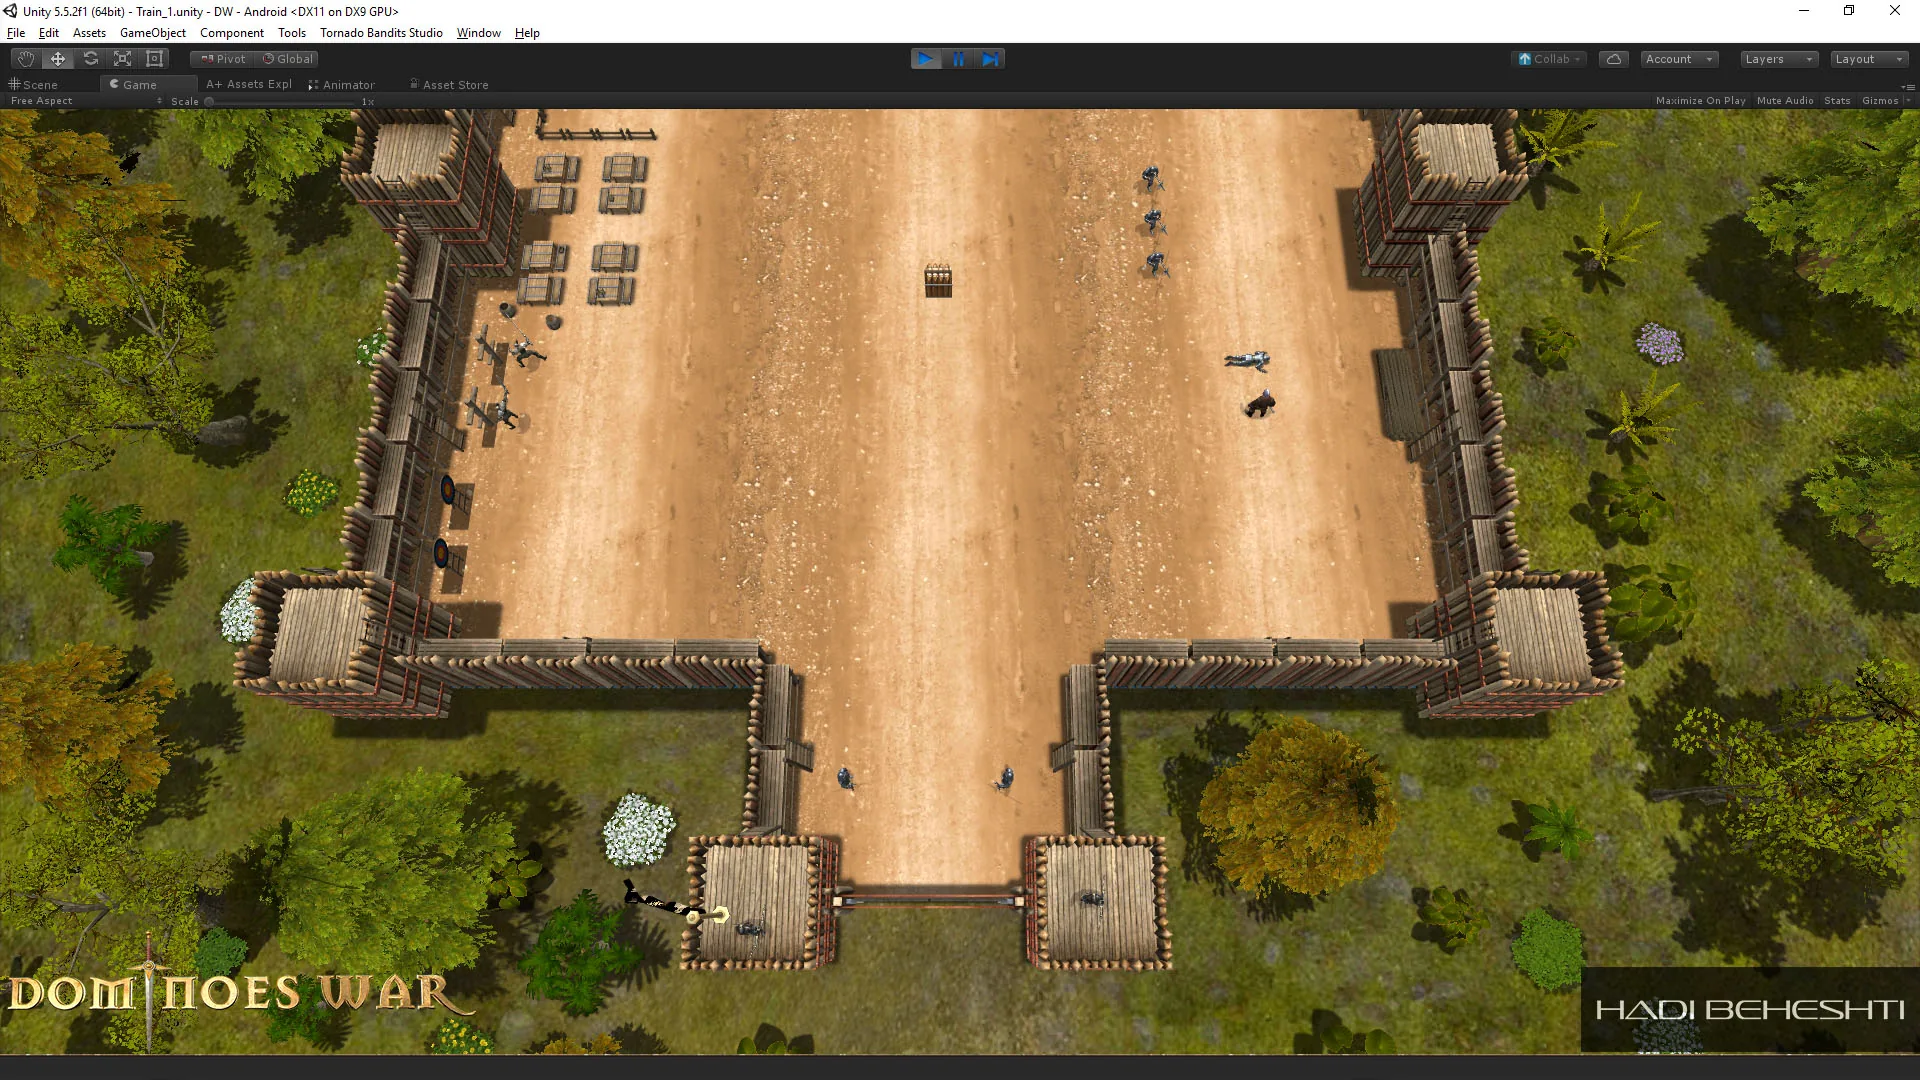Open the Collab dropdown

point(1549,59)
